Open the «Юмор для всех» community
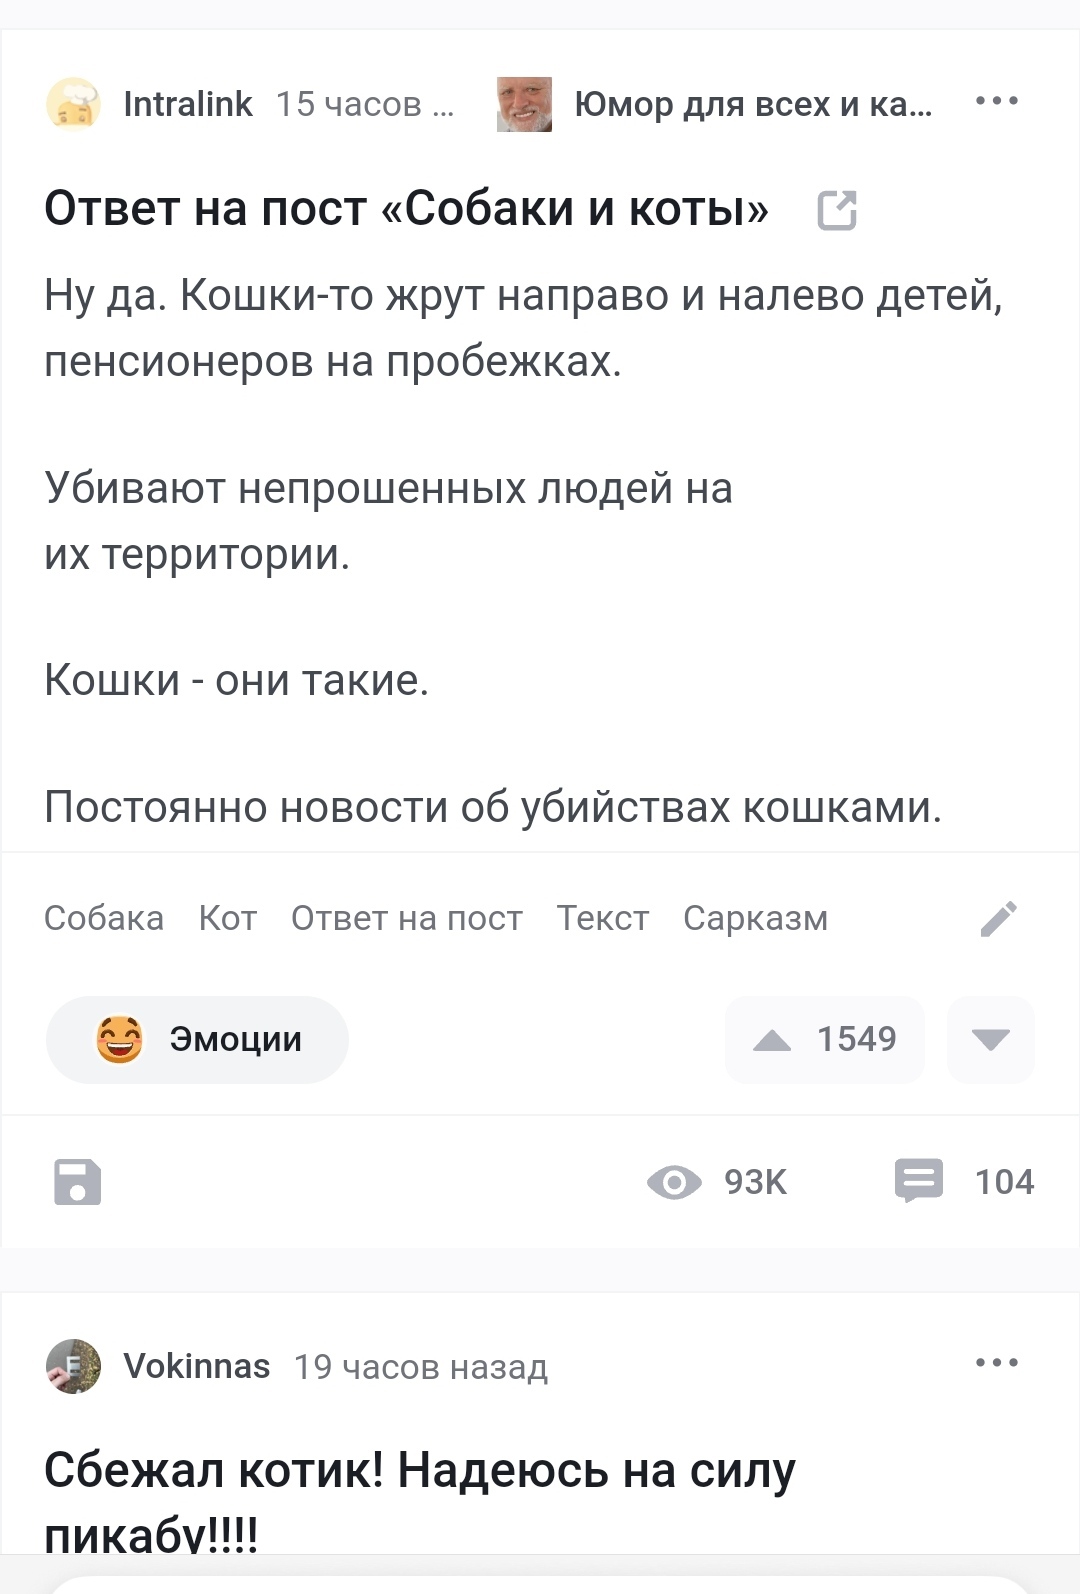 (x=752, y=104)
